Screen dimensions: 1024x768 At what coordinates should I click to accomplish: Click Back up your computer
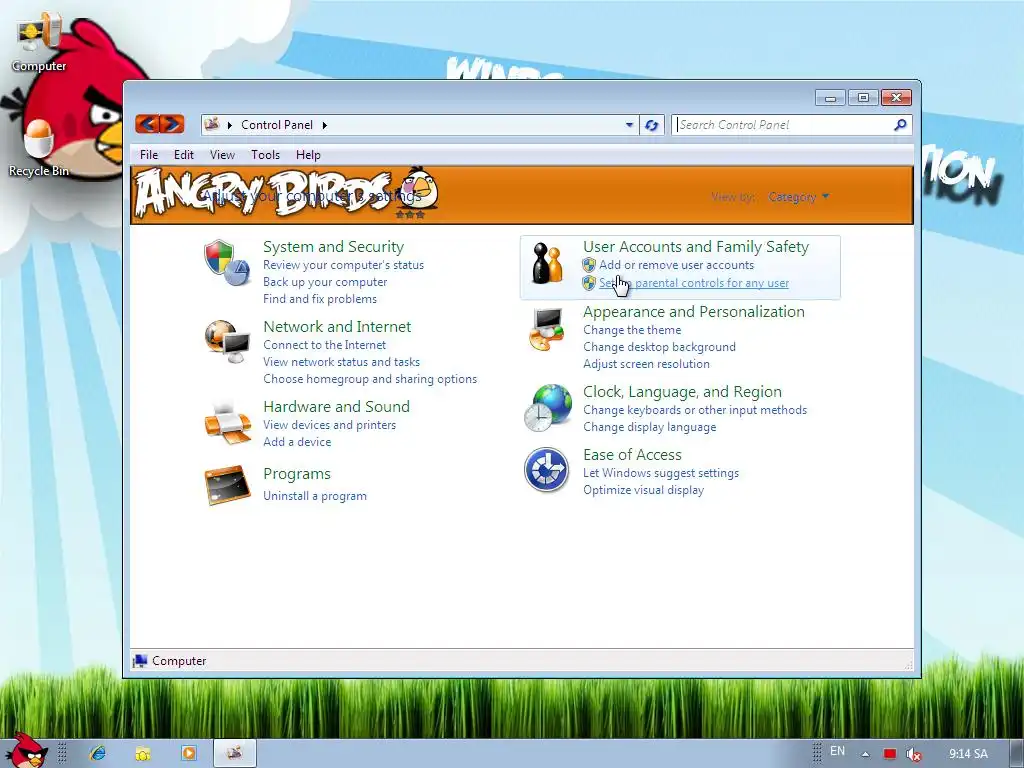click(x=325, y=282)
